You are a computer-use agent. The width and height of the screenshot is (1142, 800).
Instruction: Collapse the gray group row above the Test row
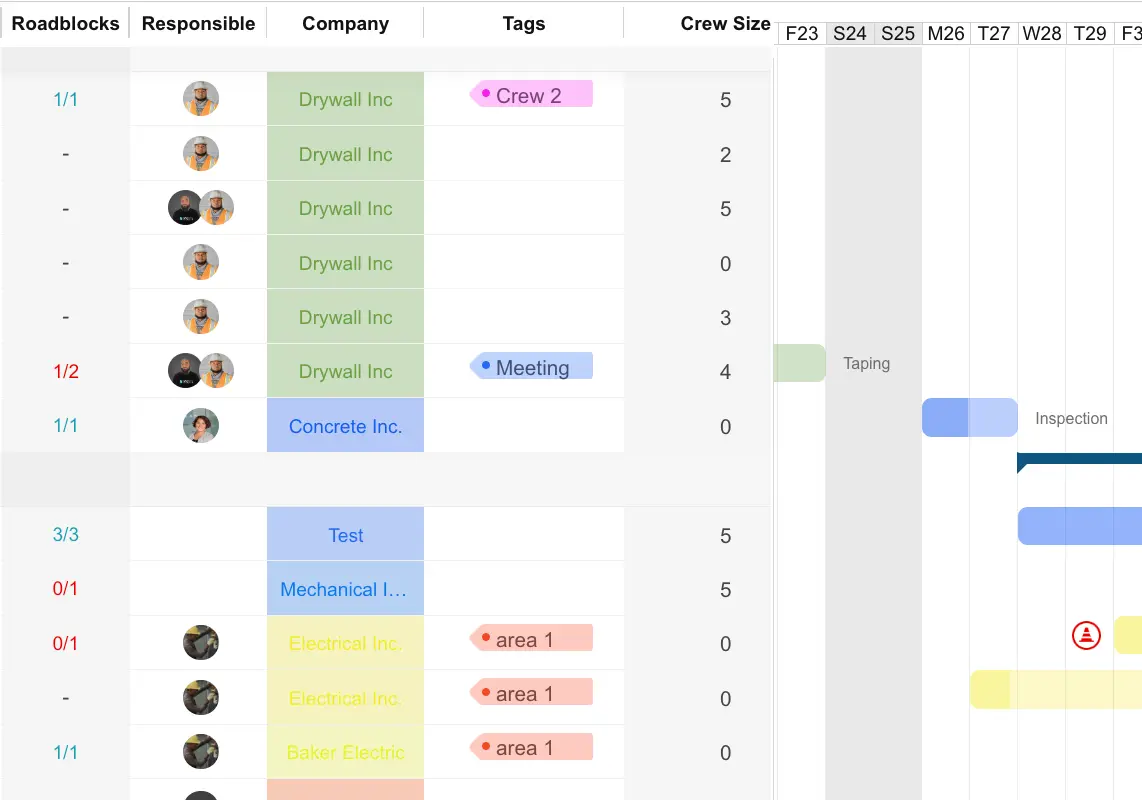pos(65,480)
